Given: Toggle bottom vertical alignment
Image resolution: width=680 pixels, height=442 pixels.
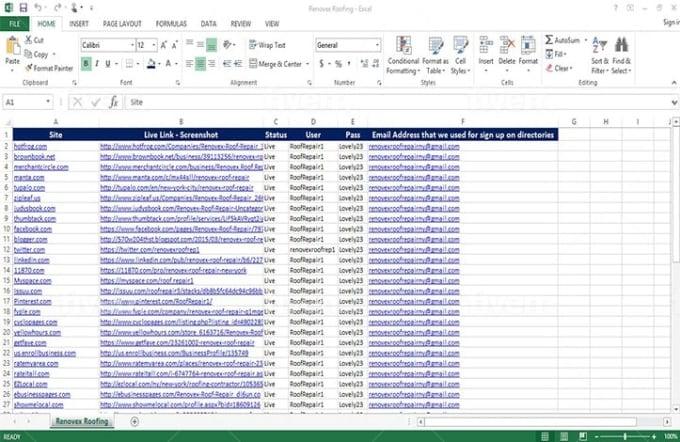Looking at the screenshot, I should point(212,45).
